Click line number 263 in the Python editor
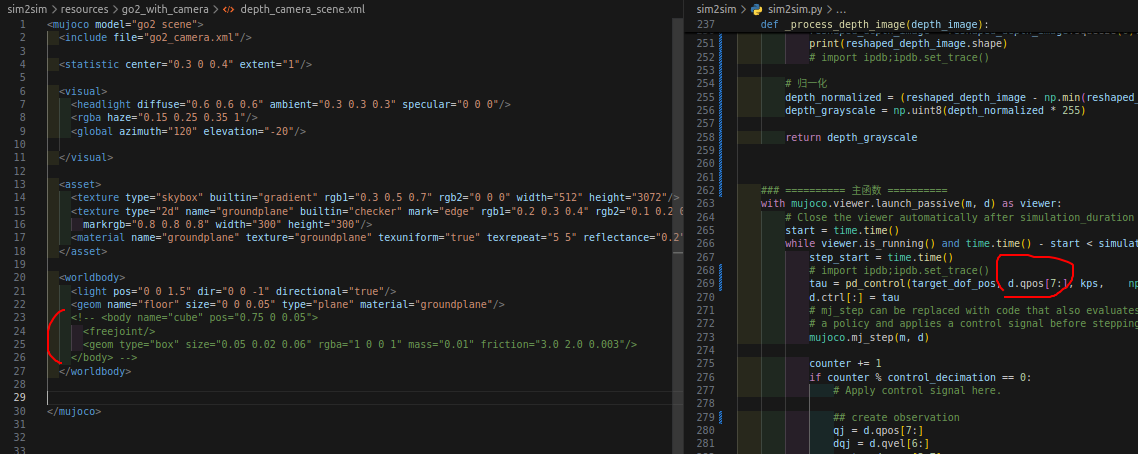The image size is (1138, 454). 705,203
